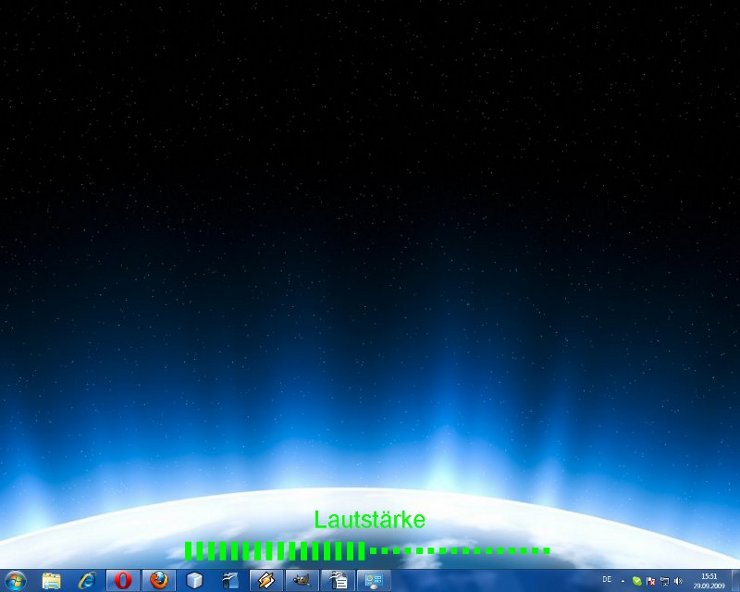Launch OpenOffice from the taskbar
Viewport: 740px width, 592px height.
[x=230, y=580]
